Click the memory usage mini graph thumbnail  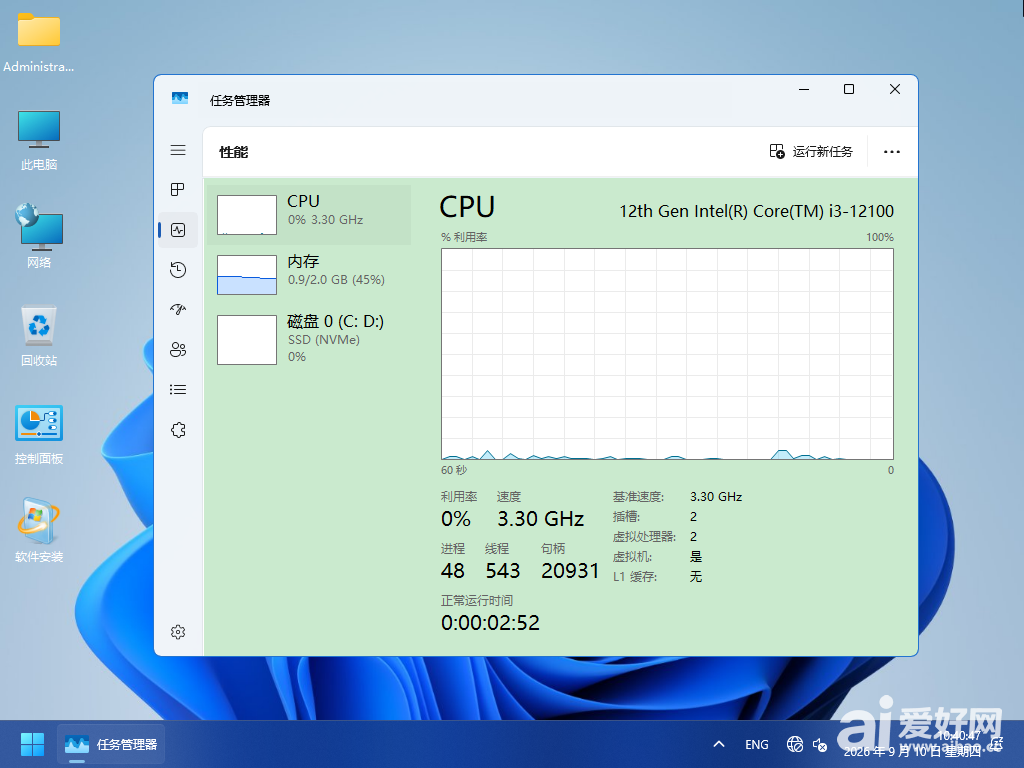[247, 275]
